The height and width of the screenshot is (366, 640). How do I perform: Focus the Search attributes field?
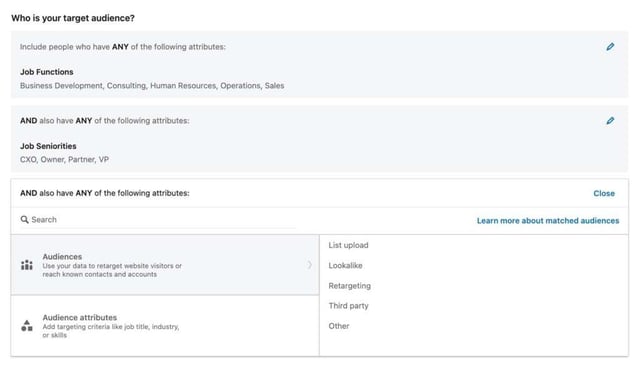coord(158,220)
